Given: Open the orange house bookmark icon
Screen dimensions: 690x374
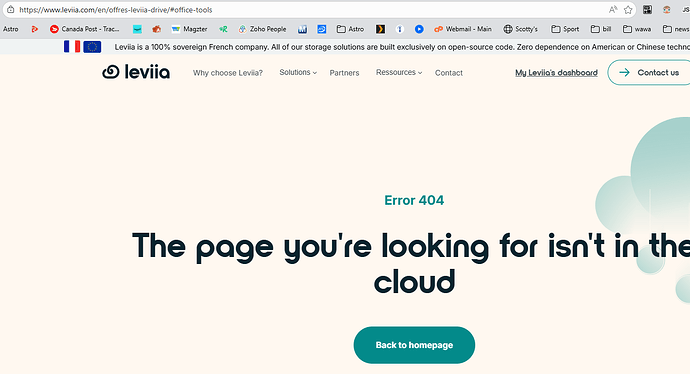Looking at the screenshot, I should [156, 29].
